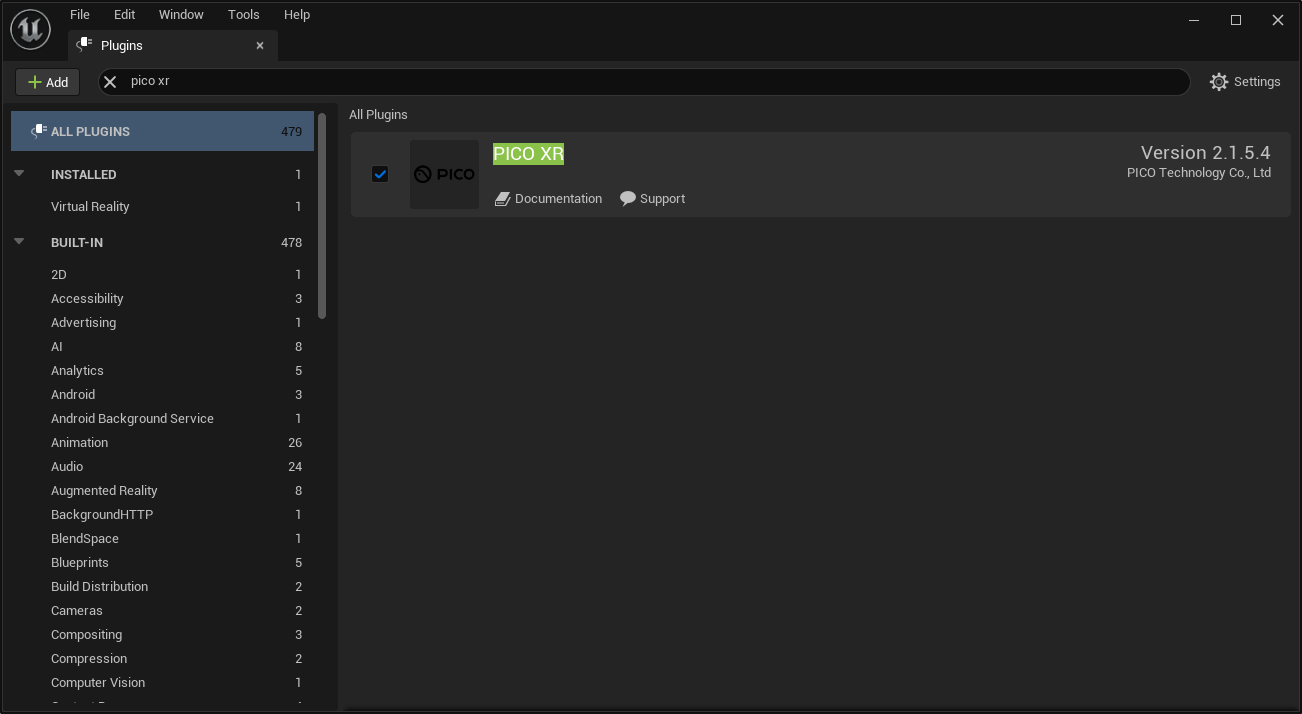Click the pico xr search field
Image resolution: width=1302 pixels, height=714 pixels.
tap(644, 82)
